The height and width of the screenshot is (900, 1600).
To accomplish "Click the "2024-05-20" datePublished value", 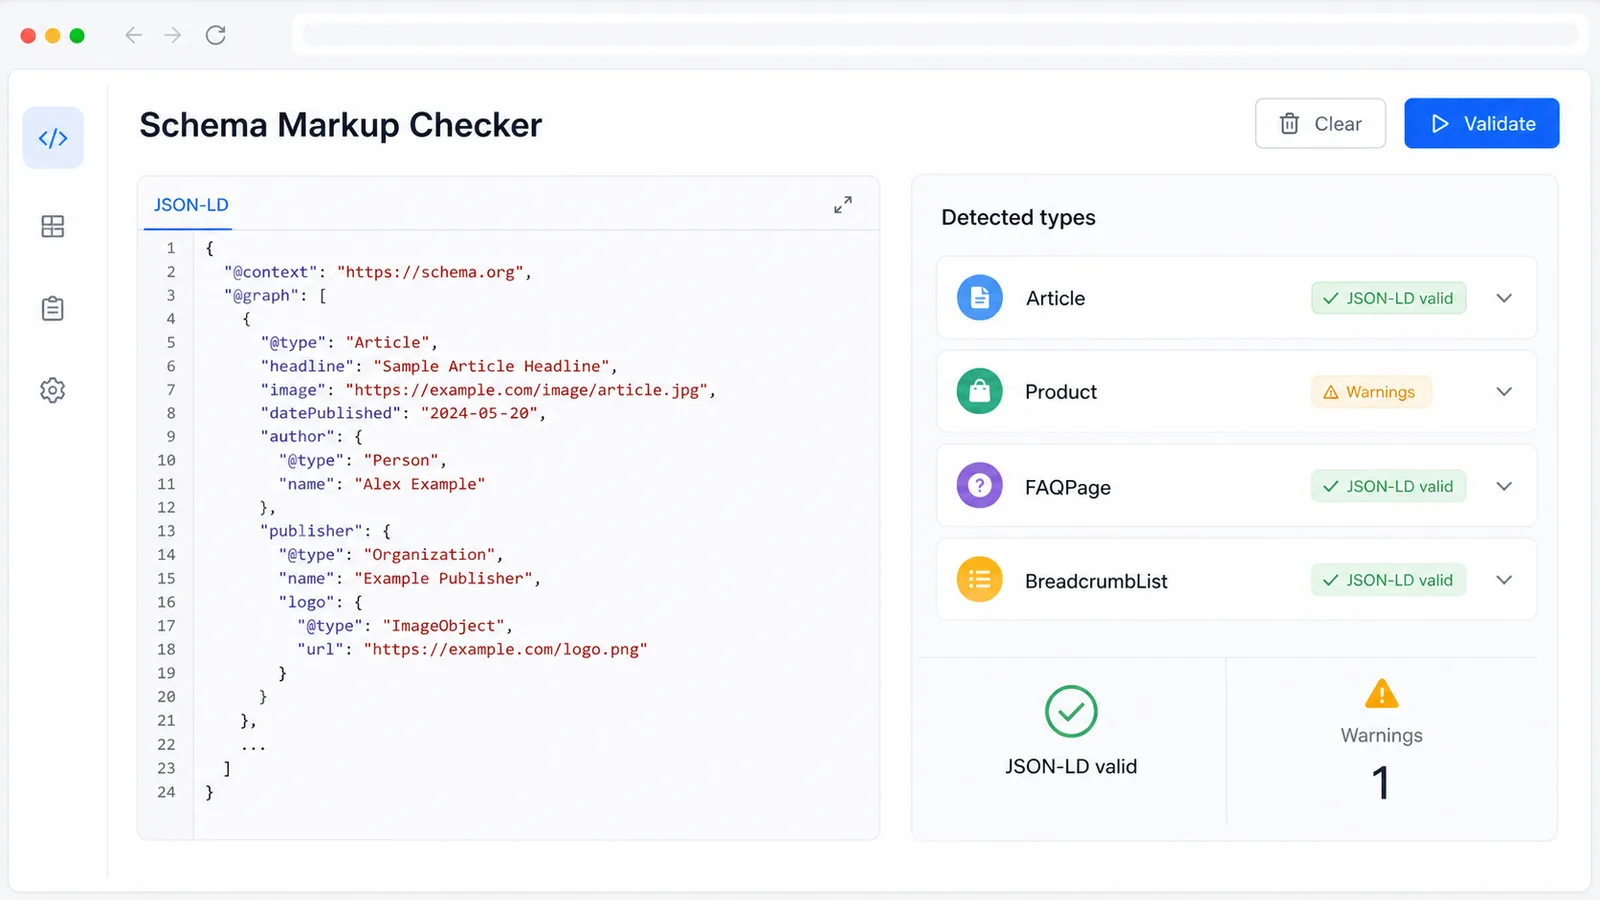I will pyautogui.click(x=480, y=413).
